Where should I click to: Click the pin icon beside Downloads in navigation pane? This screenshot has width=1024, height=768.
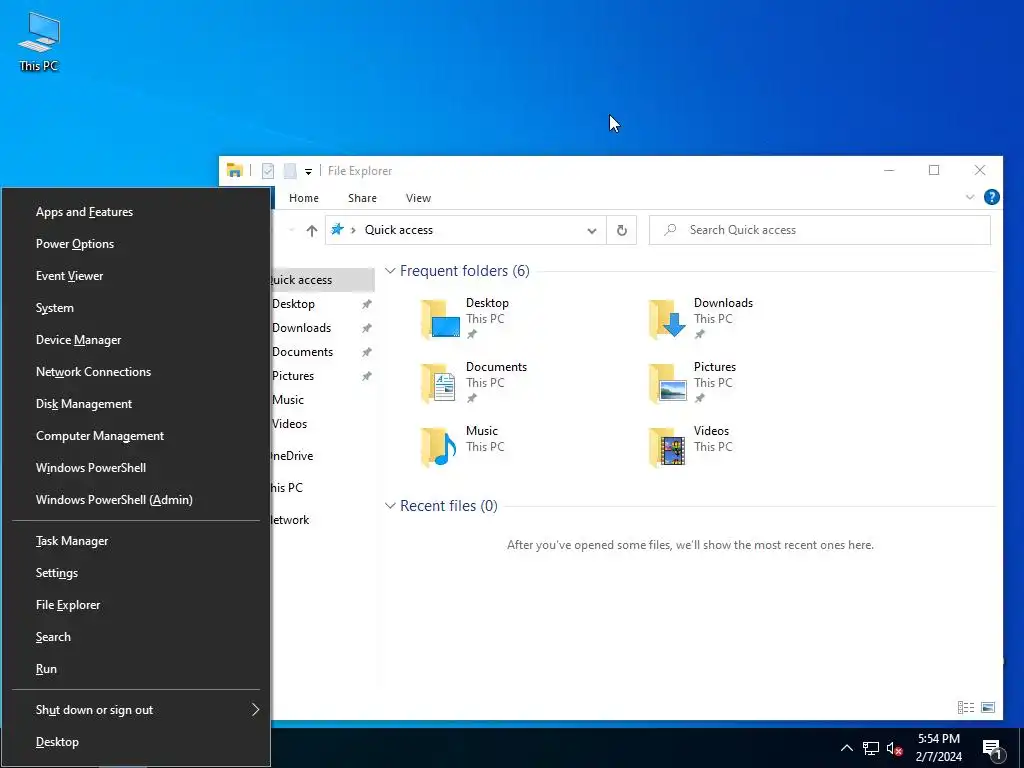[367, 328]
